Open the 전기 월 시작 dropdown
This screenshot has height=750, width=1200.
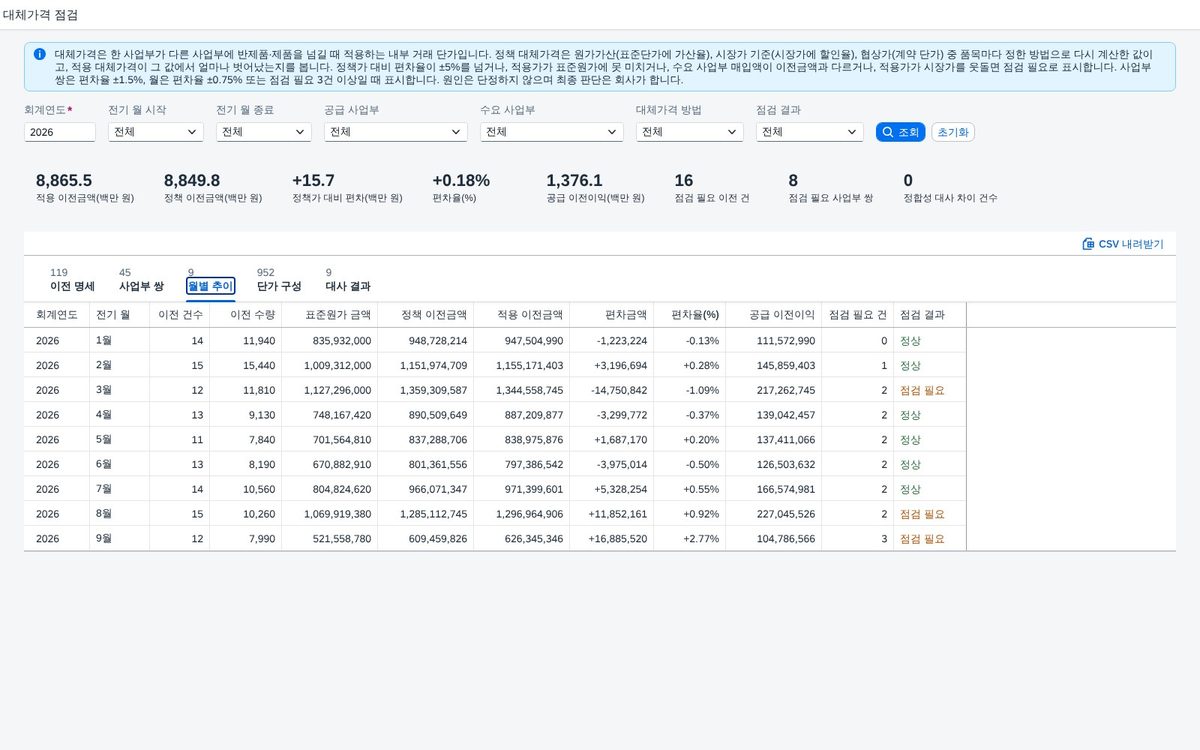coord(156,132)
